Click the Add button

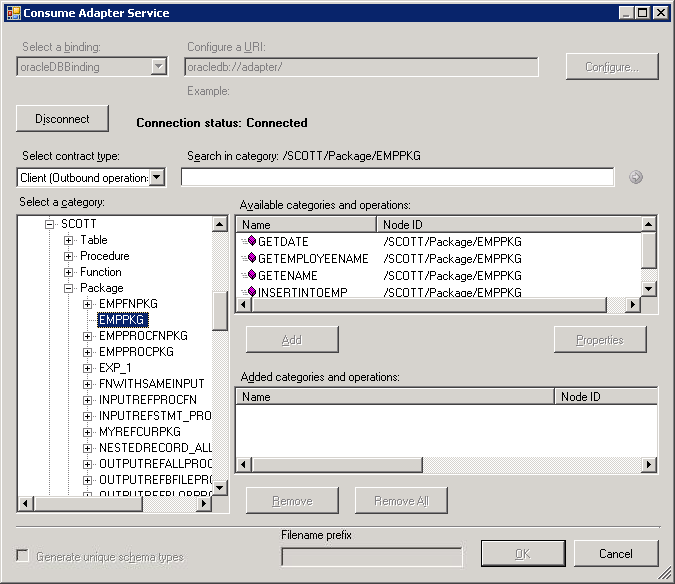click(x=292, y=340)
